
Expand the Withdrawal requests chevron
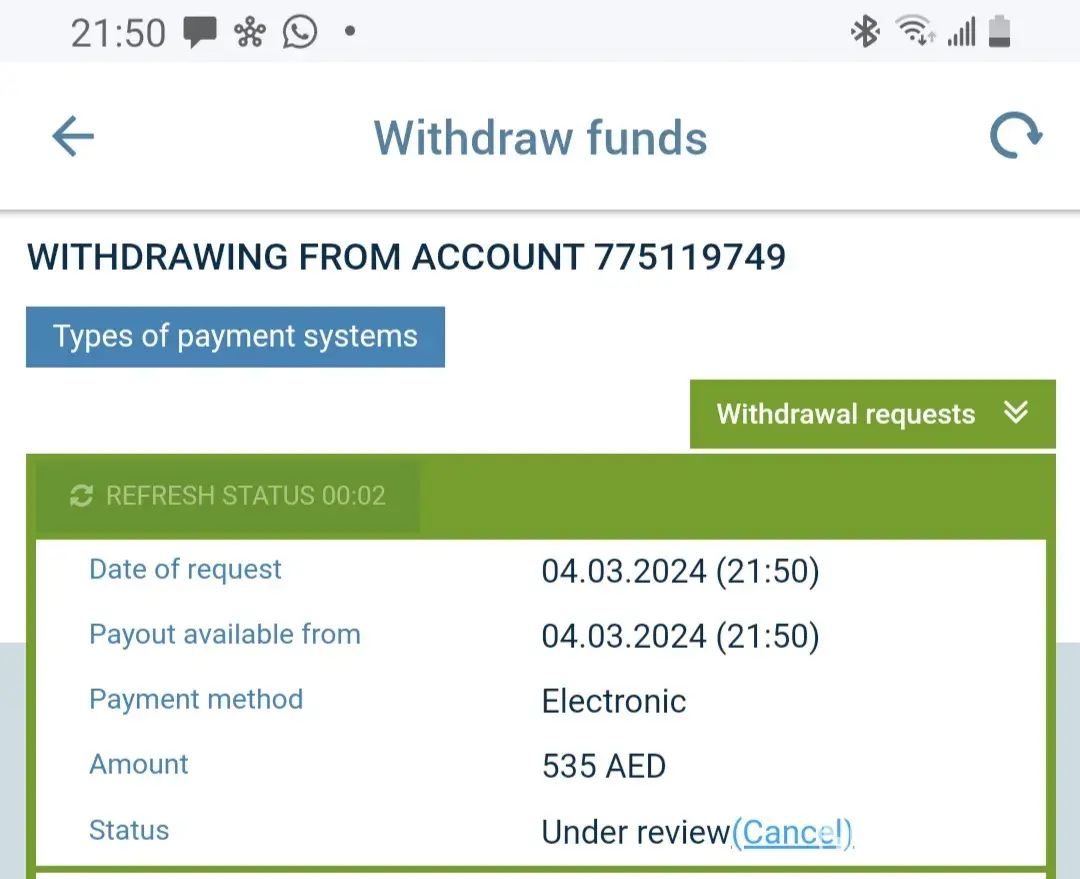pyautogui.click(x=1016, y=413)
